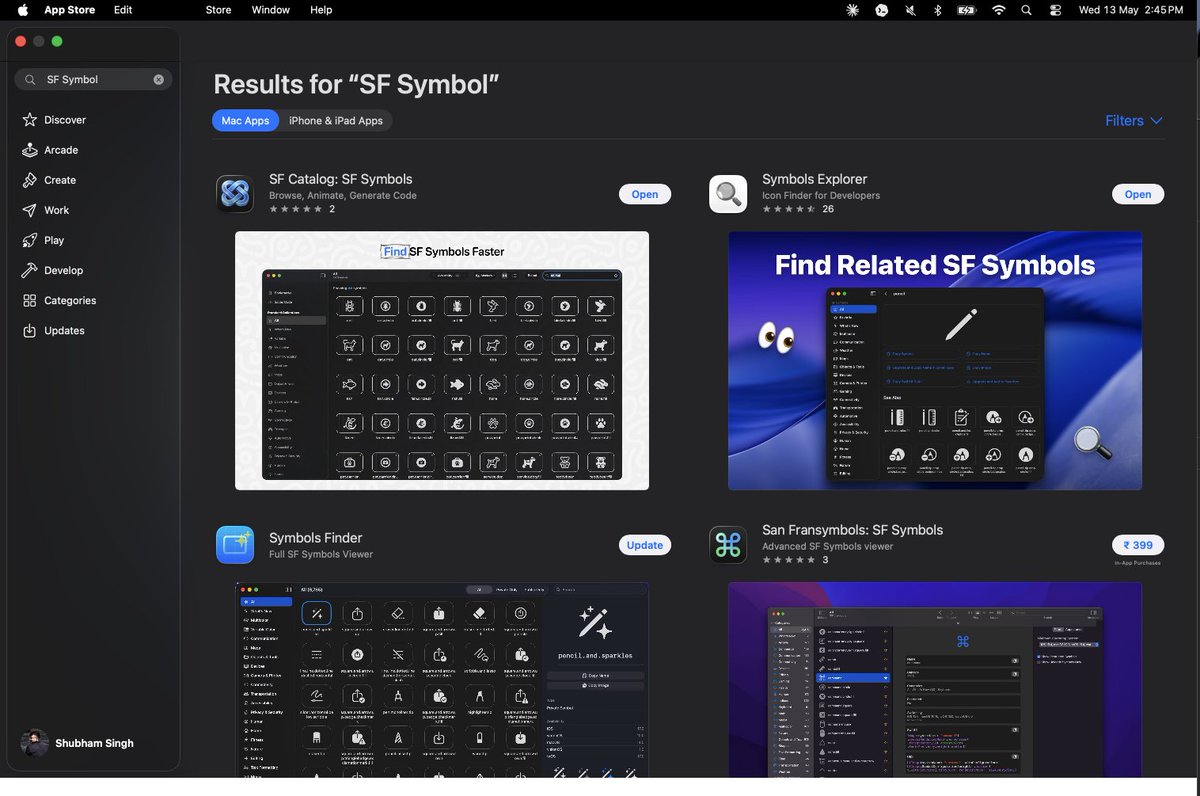Screen dimensions: 1200x796
Task: Open the Symbols Finder preview screenshot
Action: point(442,680)
